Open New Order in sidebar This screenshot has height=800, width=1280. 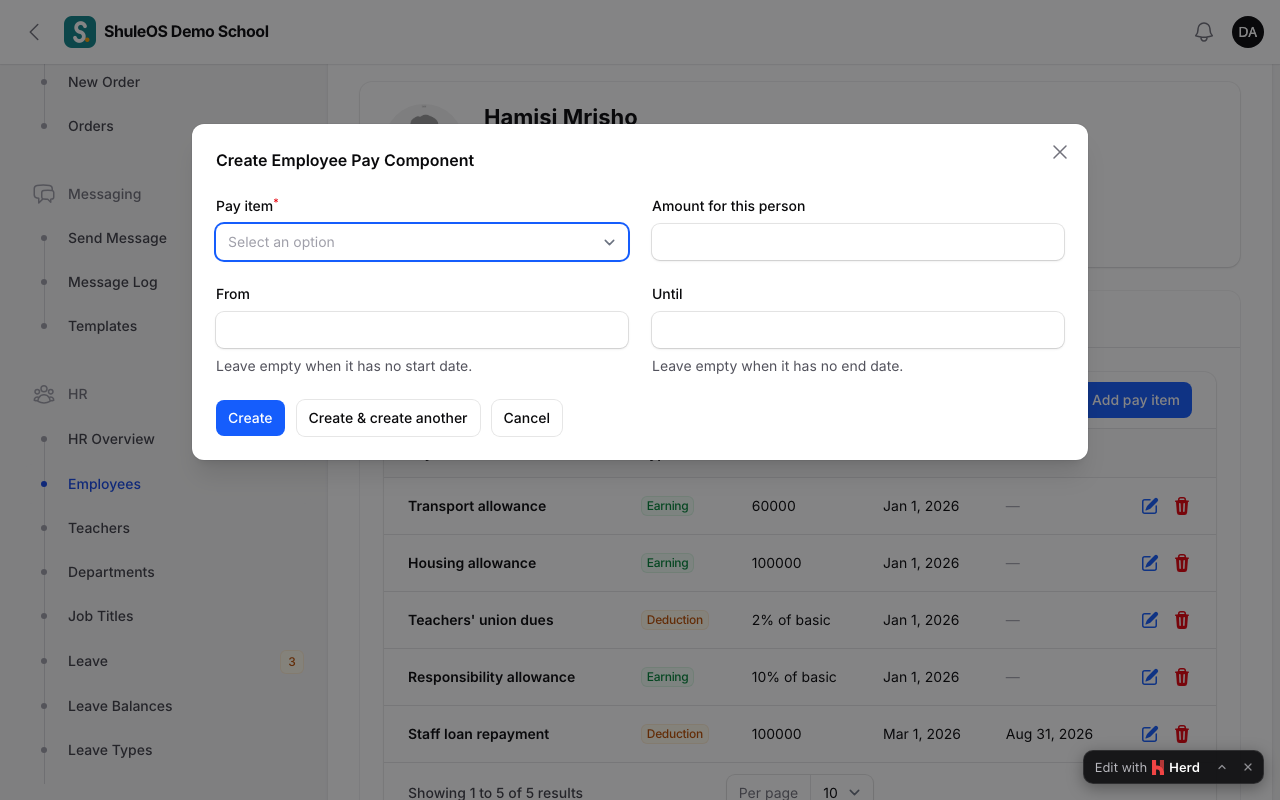(104, 82)
